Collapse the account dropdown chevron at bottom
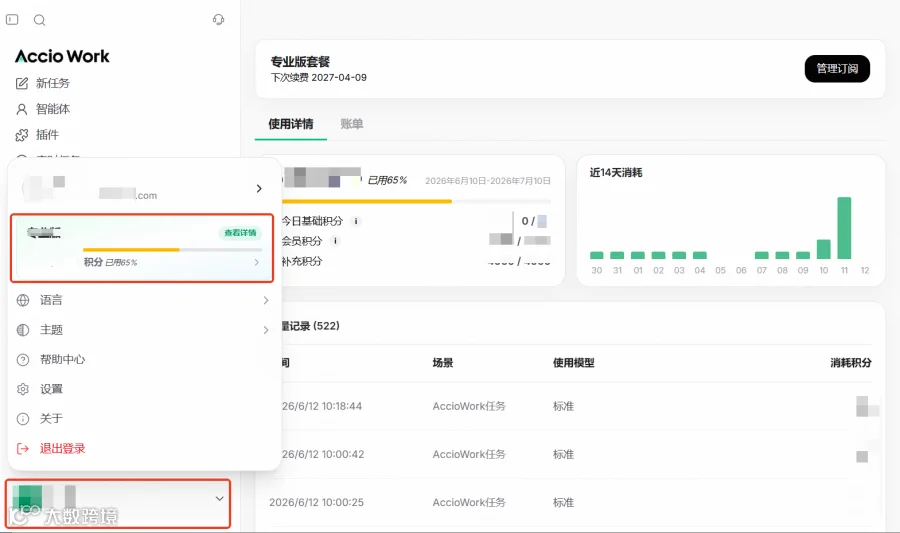The image size is (900, 533). click(219, 499)
